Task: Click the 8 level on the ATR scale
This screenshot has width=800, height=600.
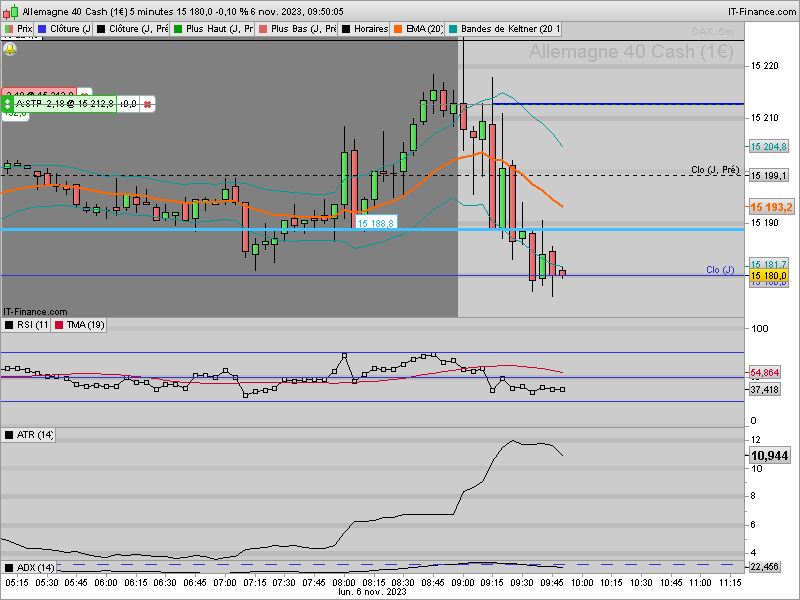Action: pyautogui.click(x=754, y=496)
